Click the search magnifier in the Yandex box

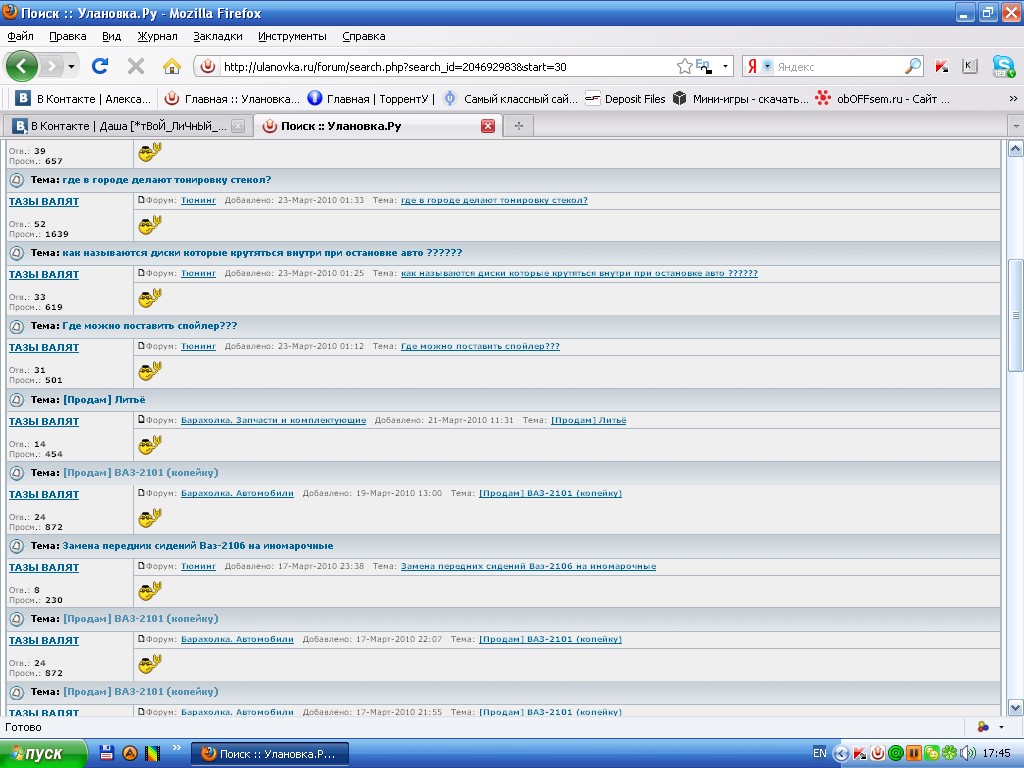(x=913, y=66)
